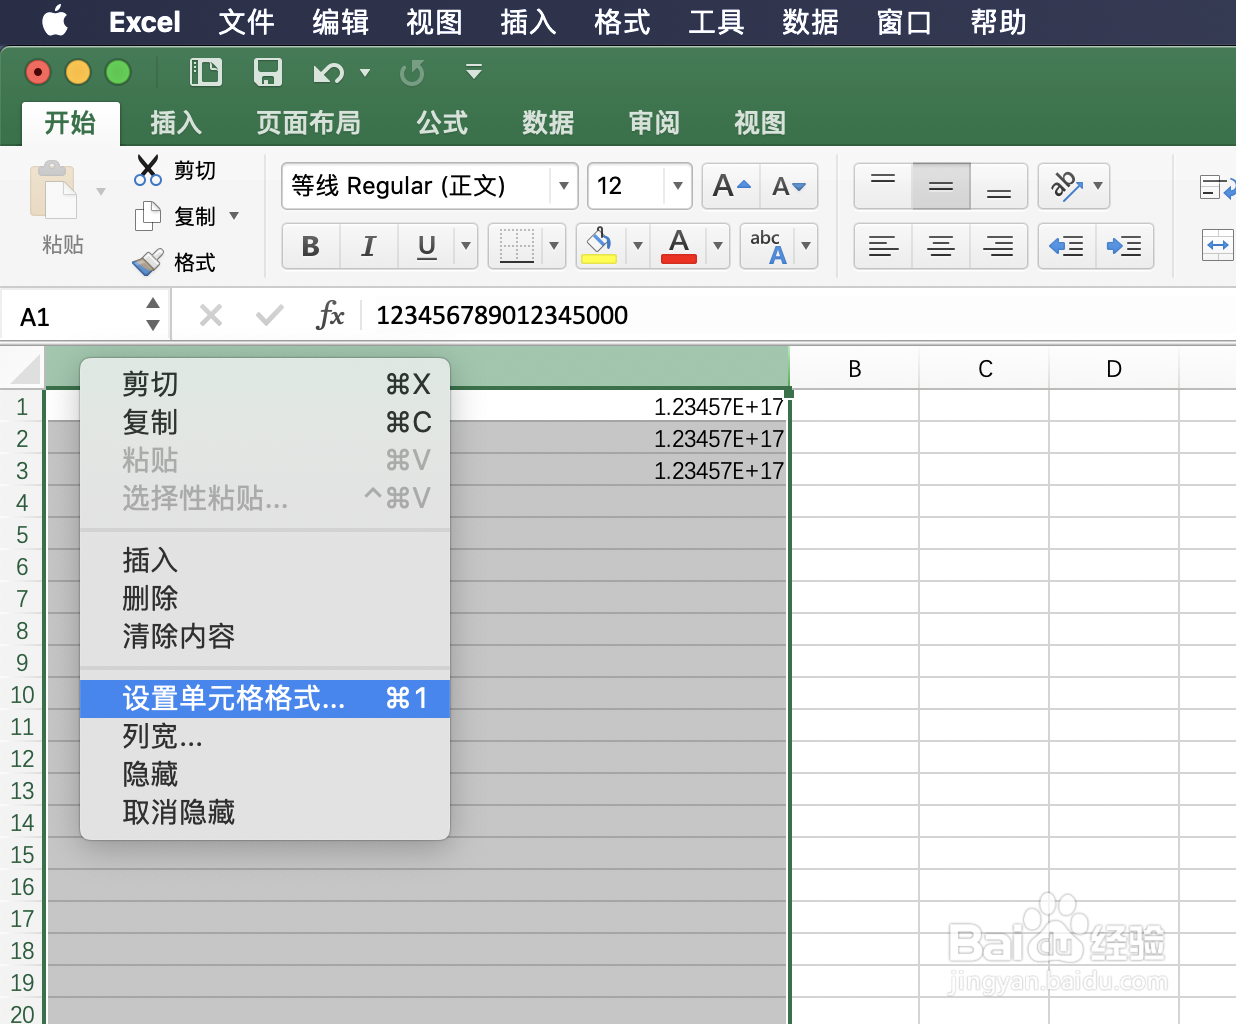The image size is (1236, 1024).
Task: Expand the font color dropdown arrow
Action: 717,246
